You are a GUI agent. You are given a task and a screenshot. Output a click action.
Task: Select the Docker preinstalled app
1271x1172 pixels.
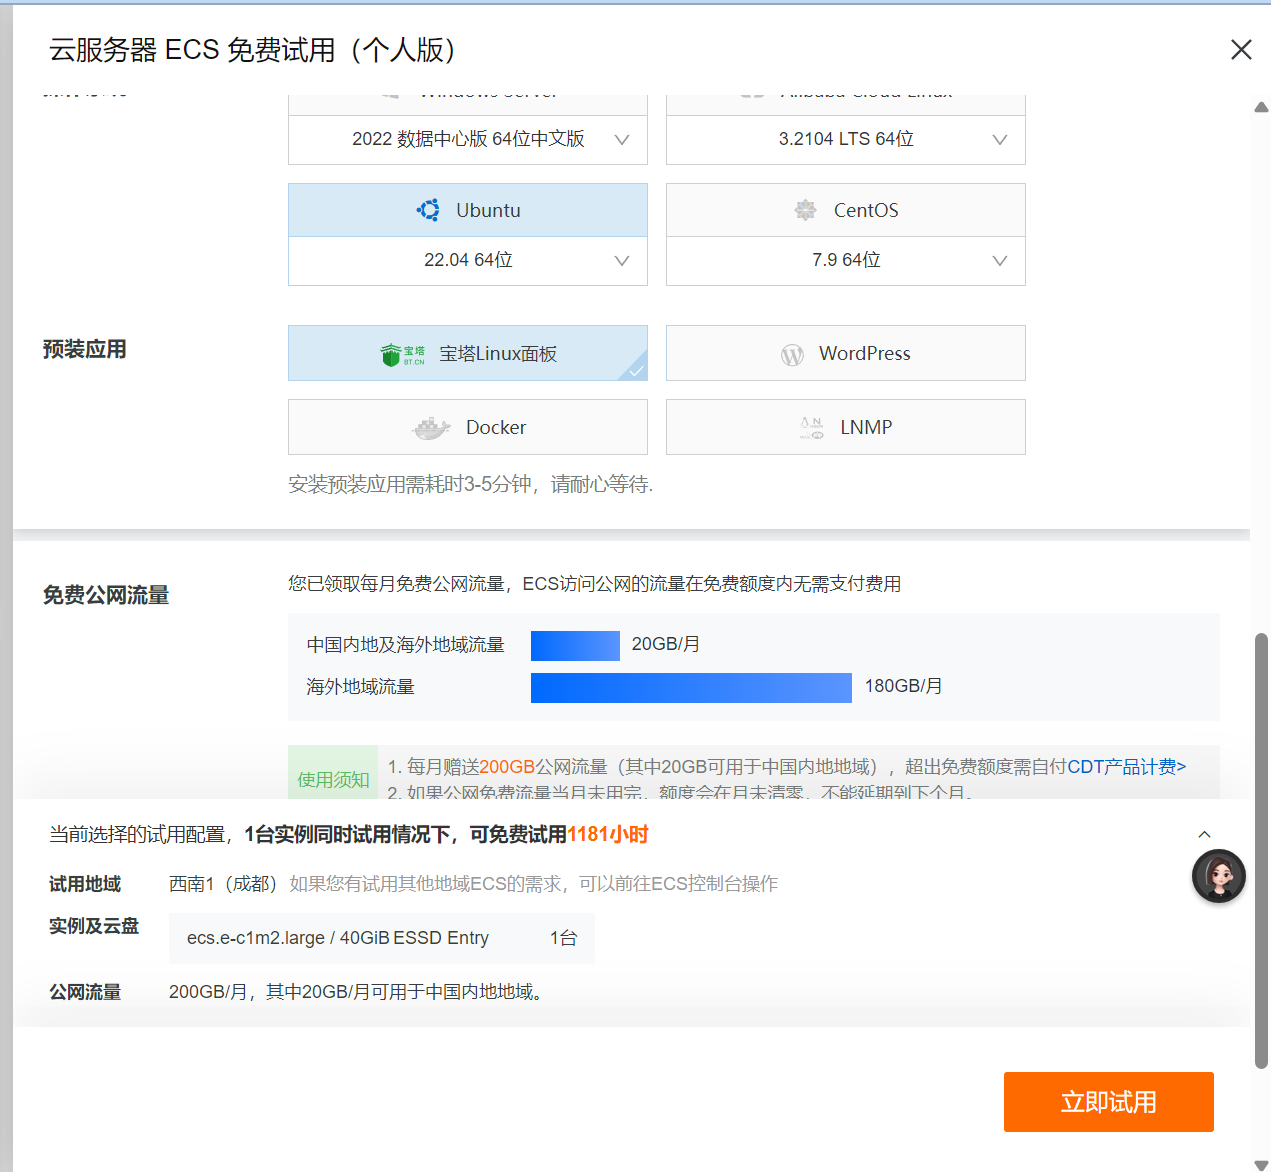(x=468, y=427)
